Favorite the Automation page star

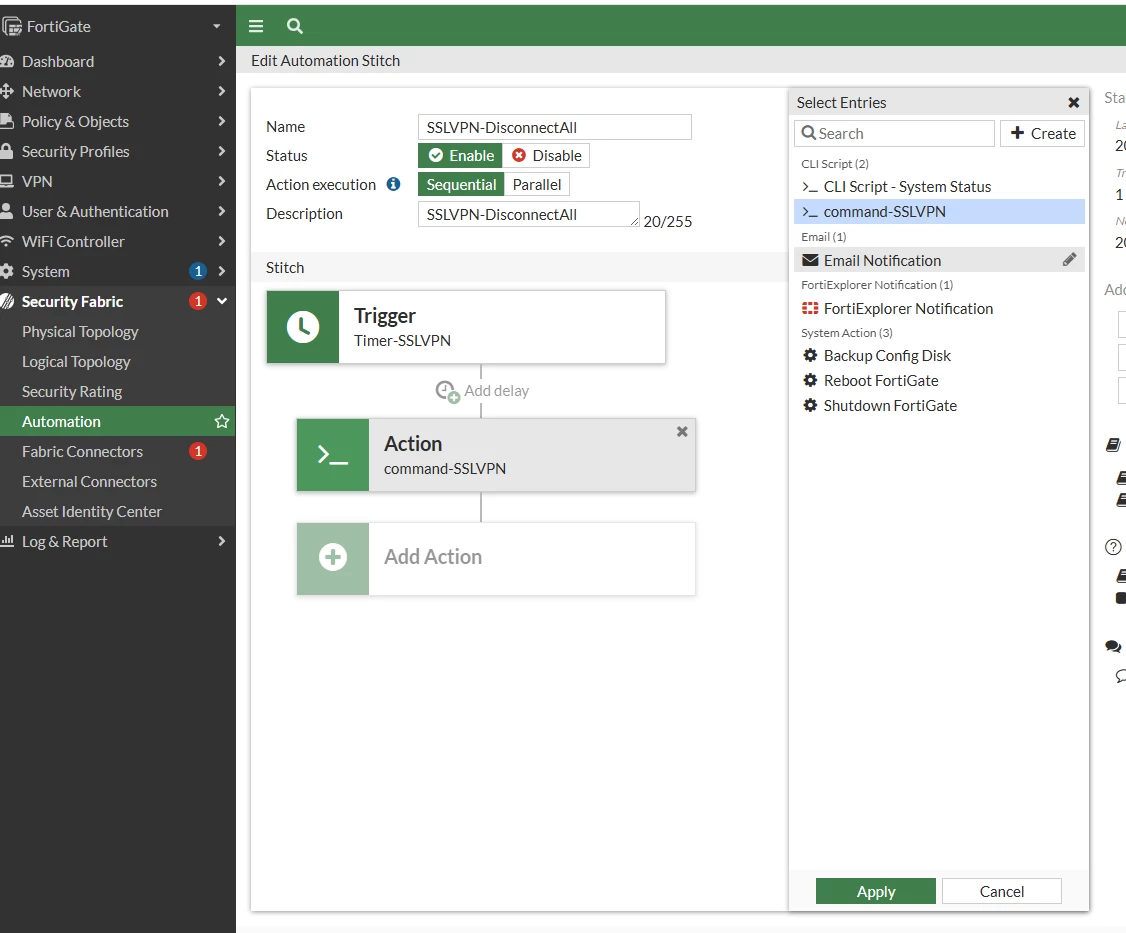click(x=222, y=422)
